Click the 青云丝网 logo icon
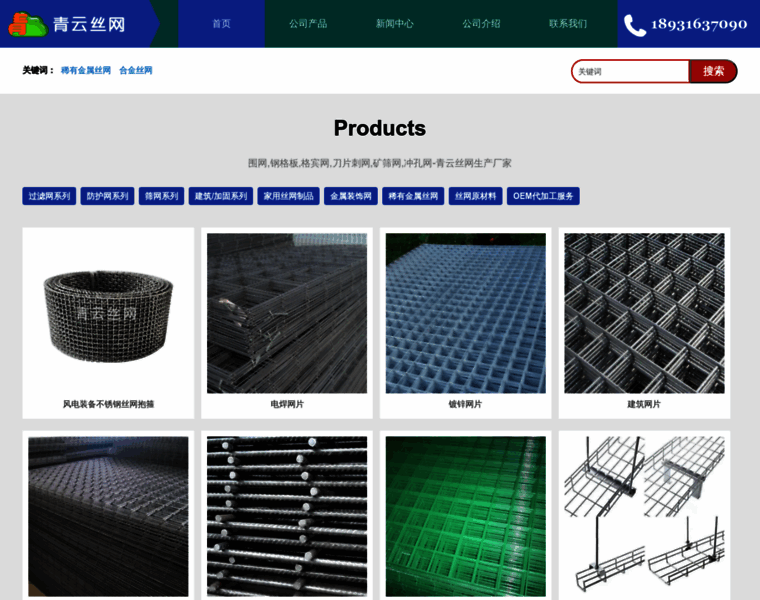This screenshot has width=760, height=600. 28,24
